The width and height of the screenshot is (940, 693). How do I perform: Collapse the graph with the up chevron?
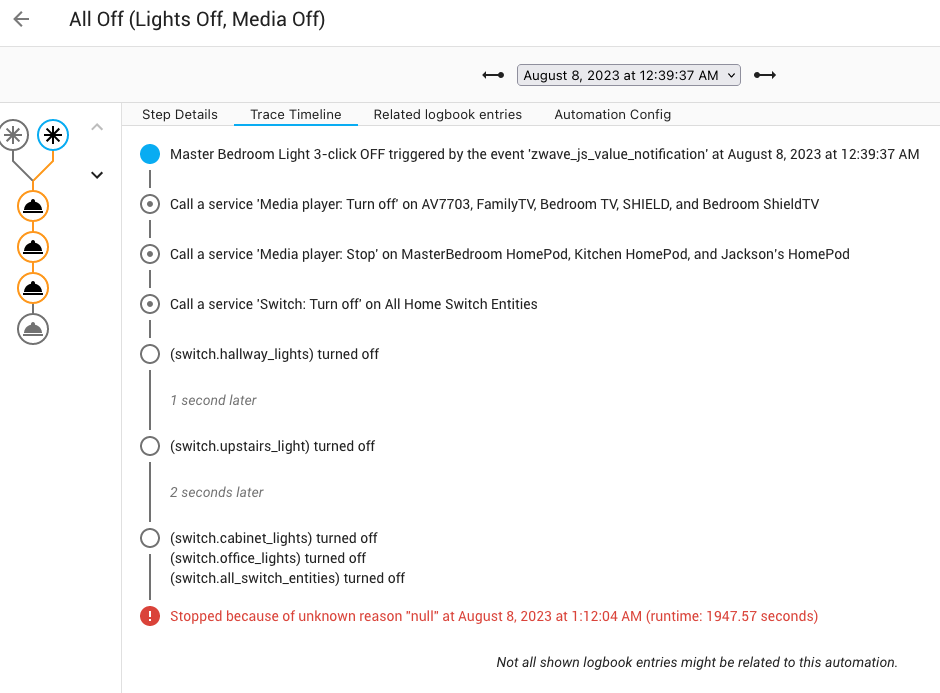pyautogui.click(x=97, y=128)
